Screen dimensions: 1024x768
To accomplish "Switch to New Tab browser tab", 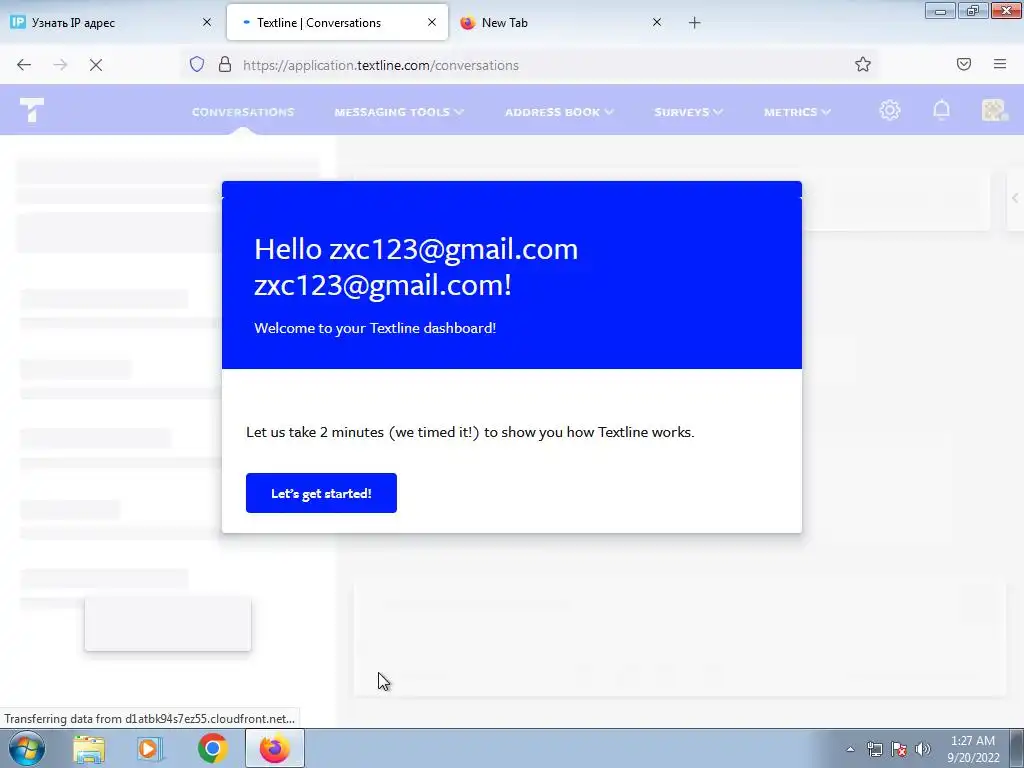I will pos(562,22).
